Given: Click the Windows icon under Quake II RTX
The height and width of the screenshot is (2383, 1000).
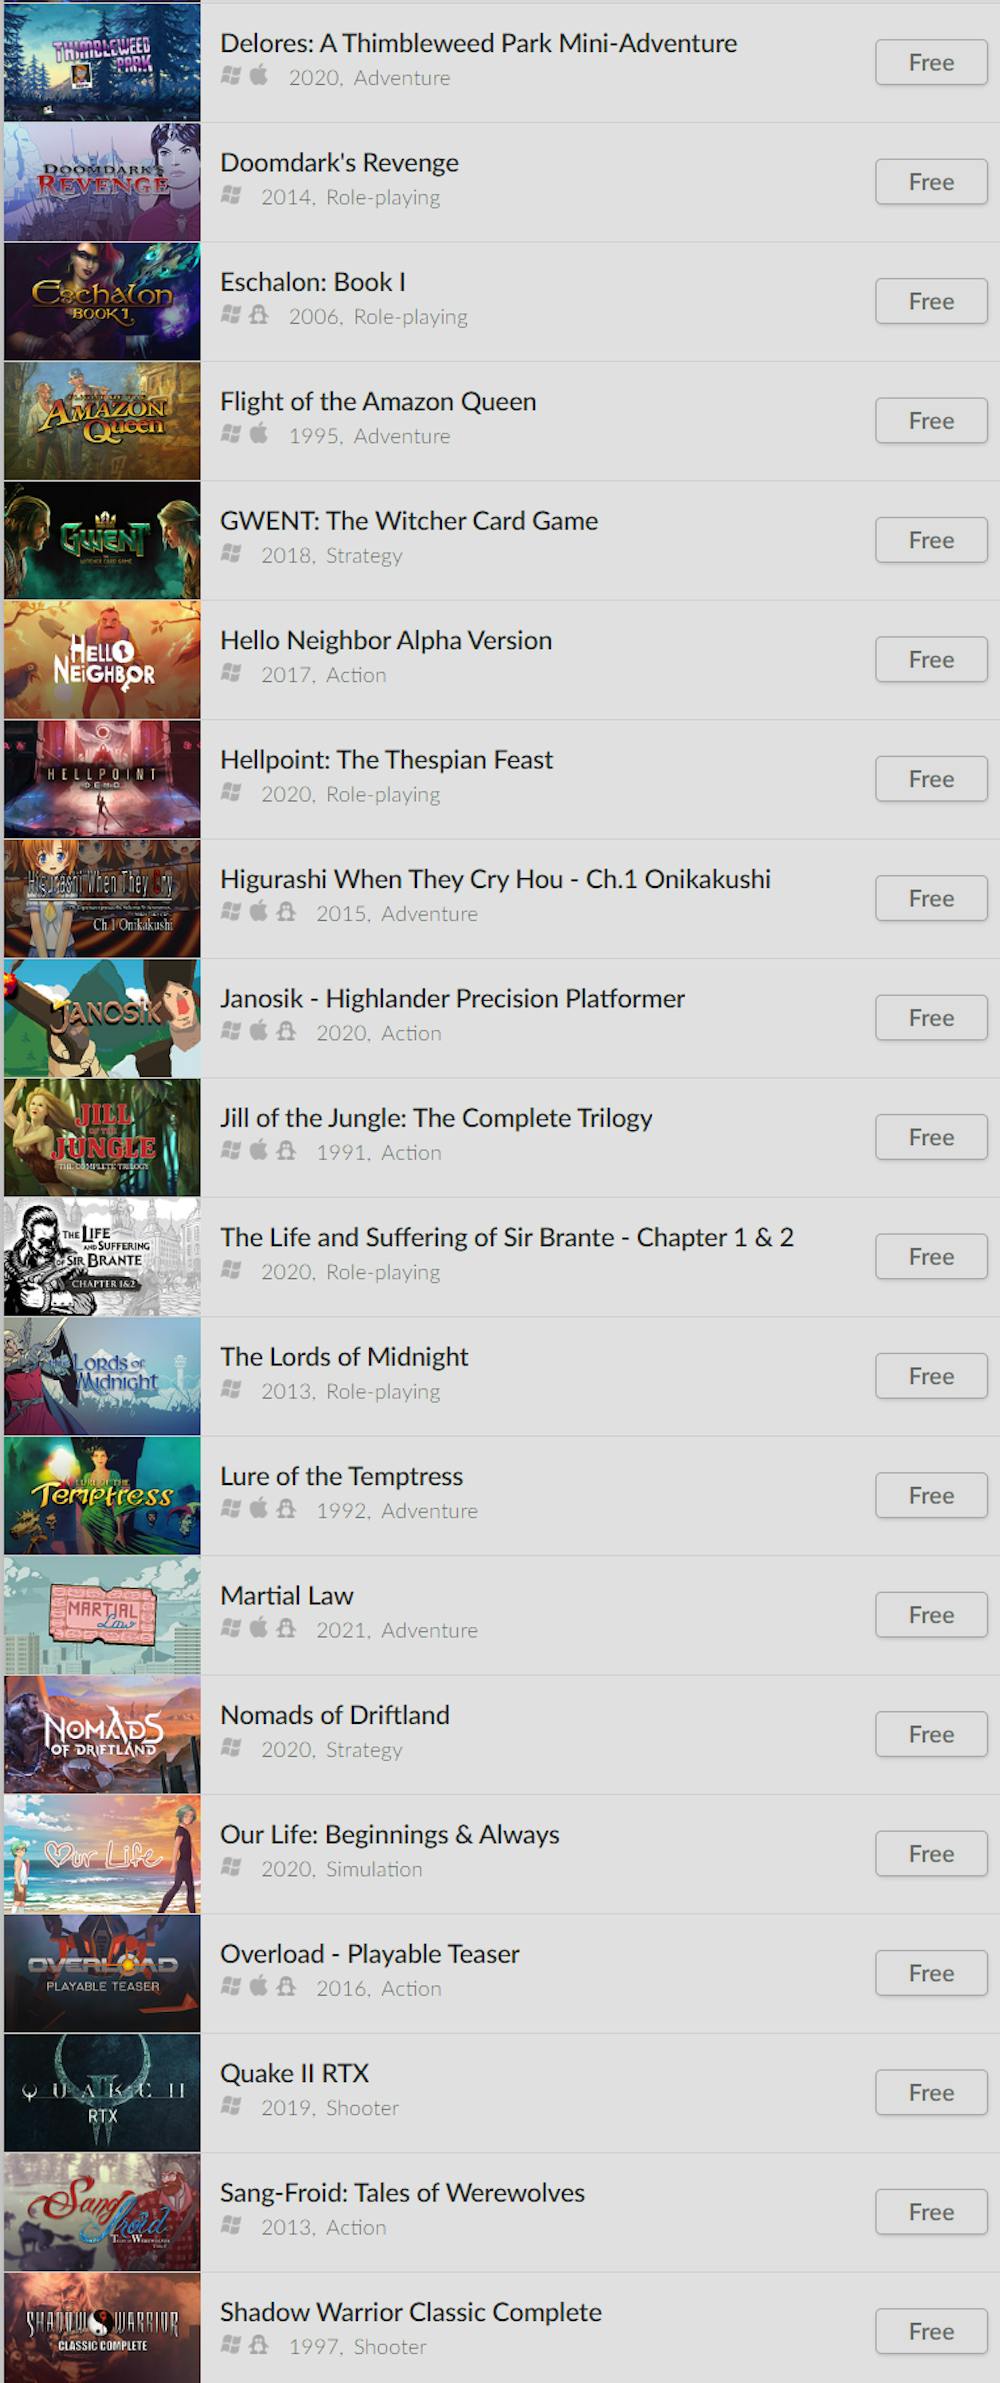Looking at the screenshot, I should coord(231,2106).
